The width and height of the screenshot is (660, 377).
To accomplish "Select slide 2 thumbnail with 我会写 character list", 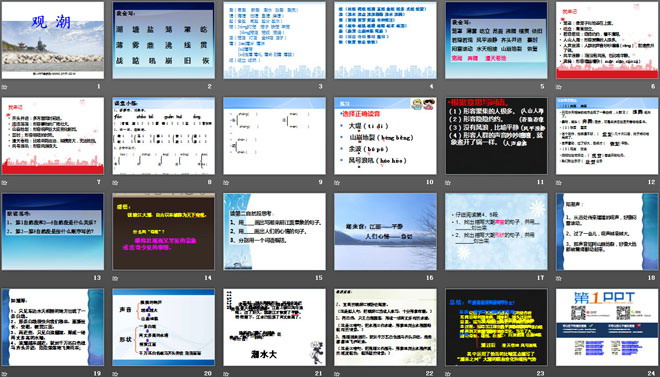I will (163, 40).
